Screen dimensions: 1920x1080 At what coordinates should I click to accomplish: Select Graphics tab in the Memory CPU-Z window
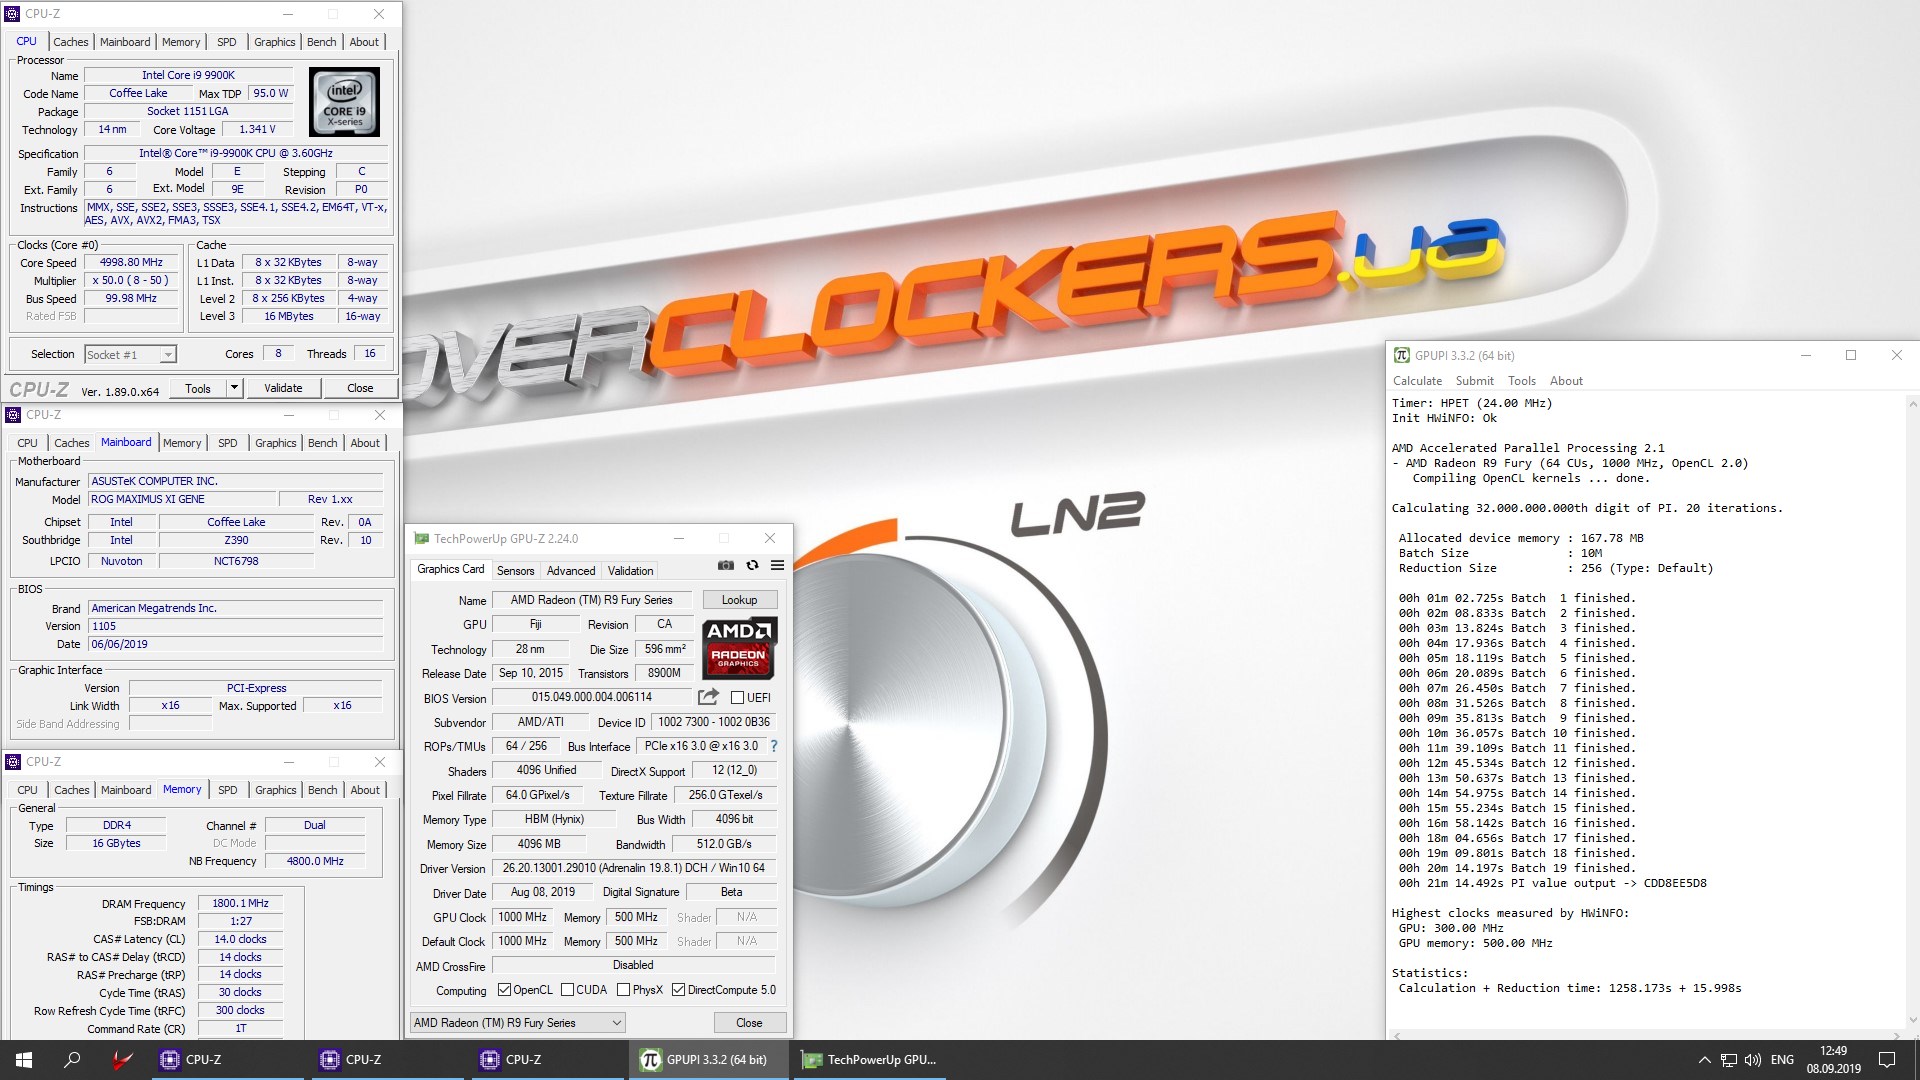pos(276,790)
